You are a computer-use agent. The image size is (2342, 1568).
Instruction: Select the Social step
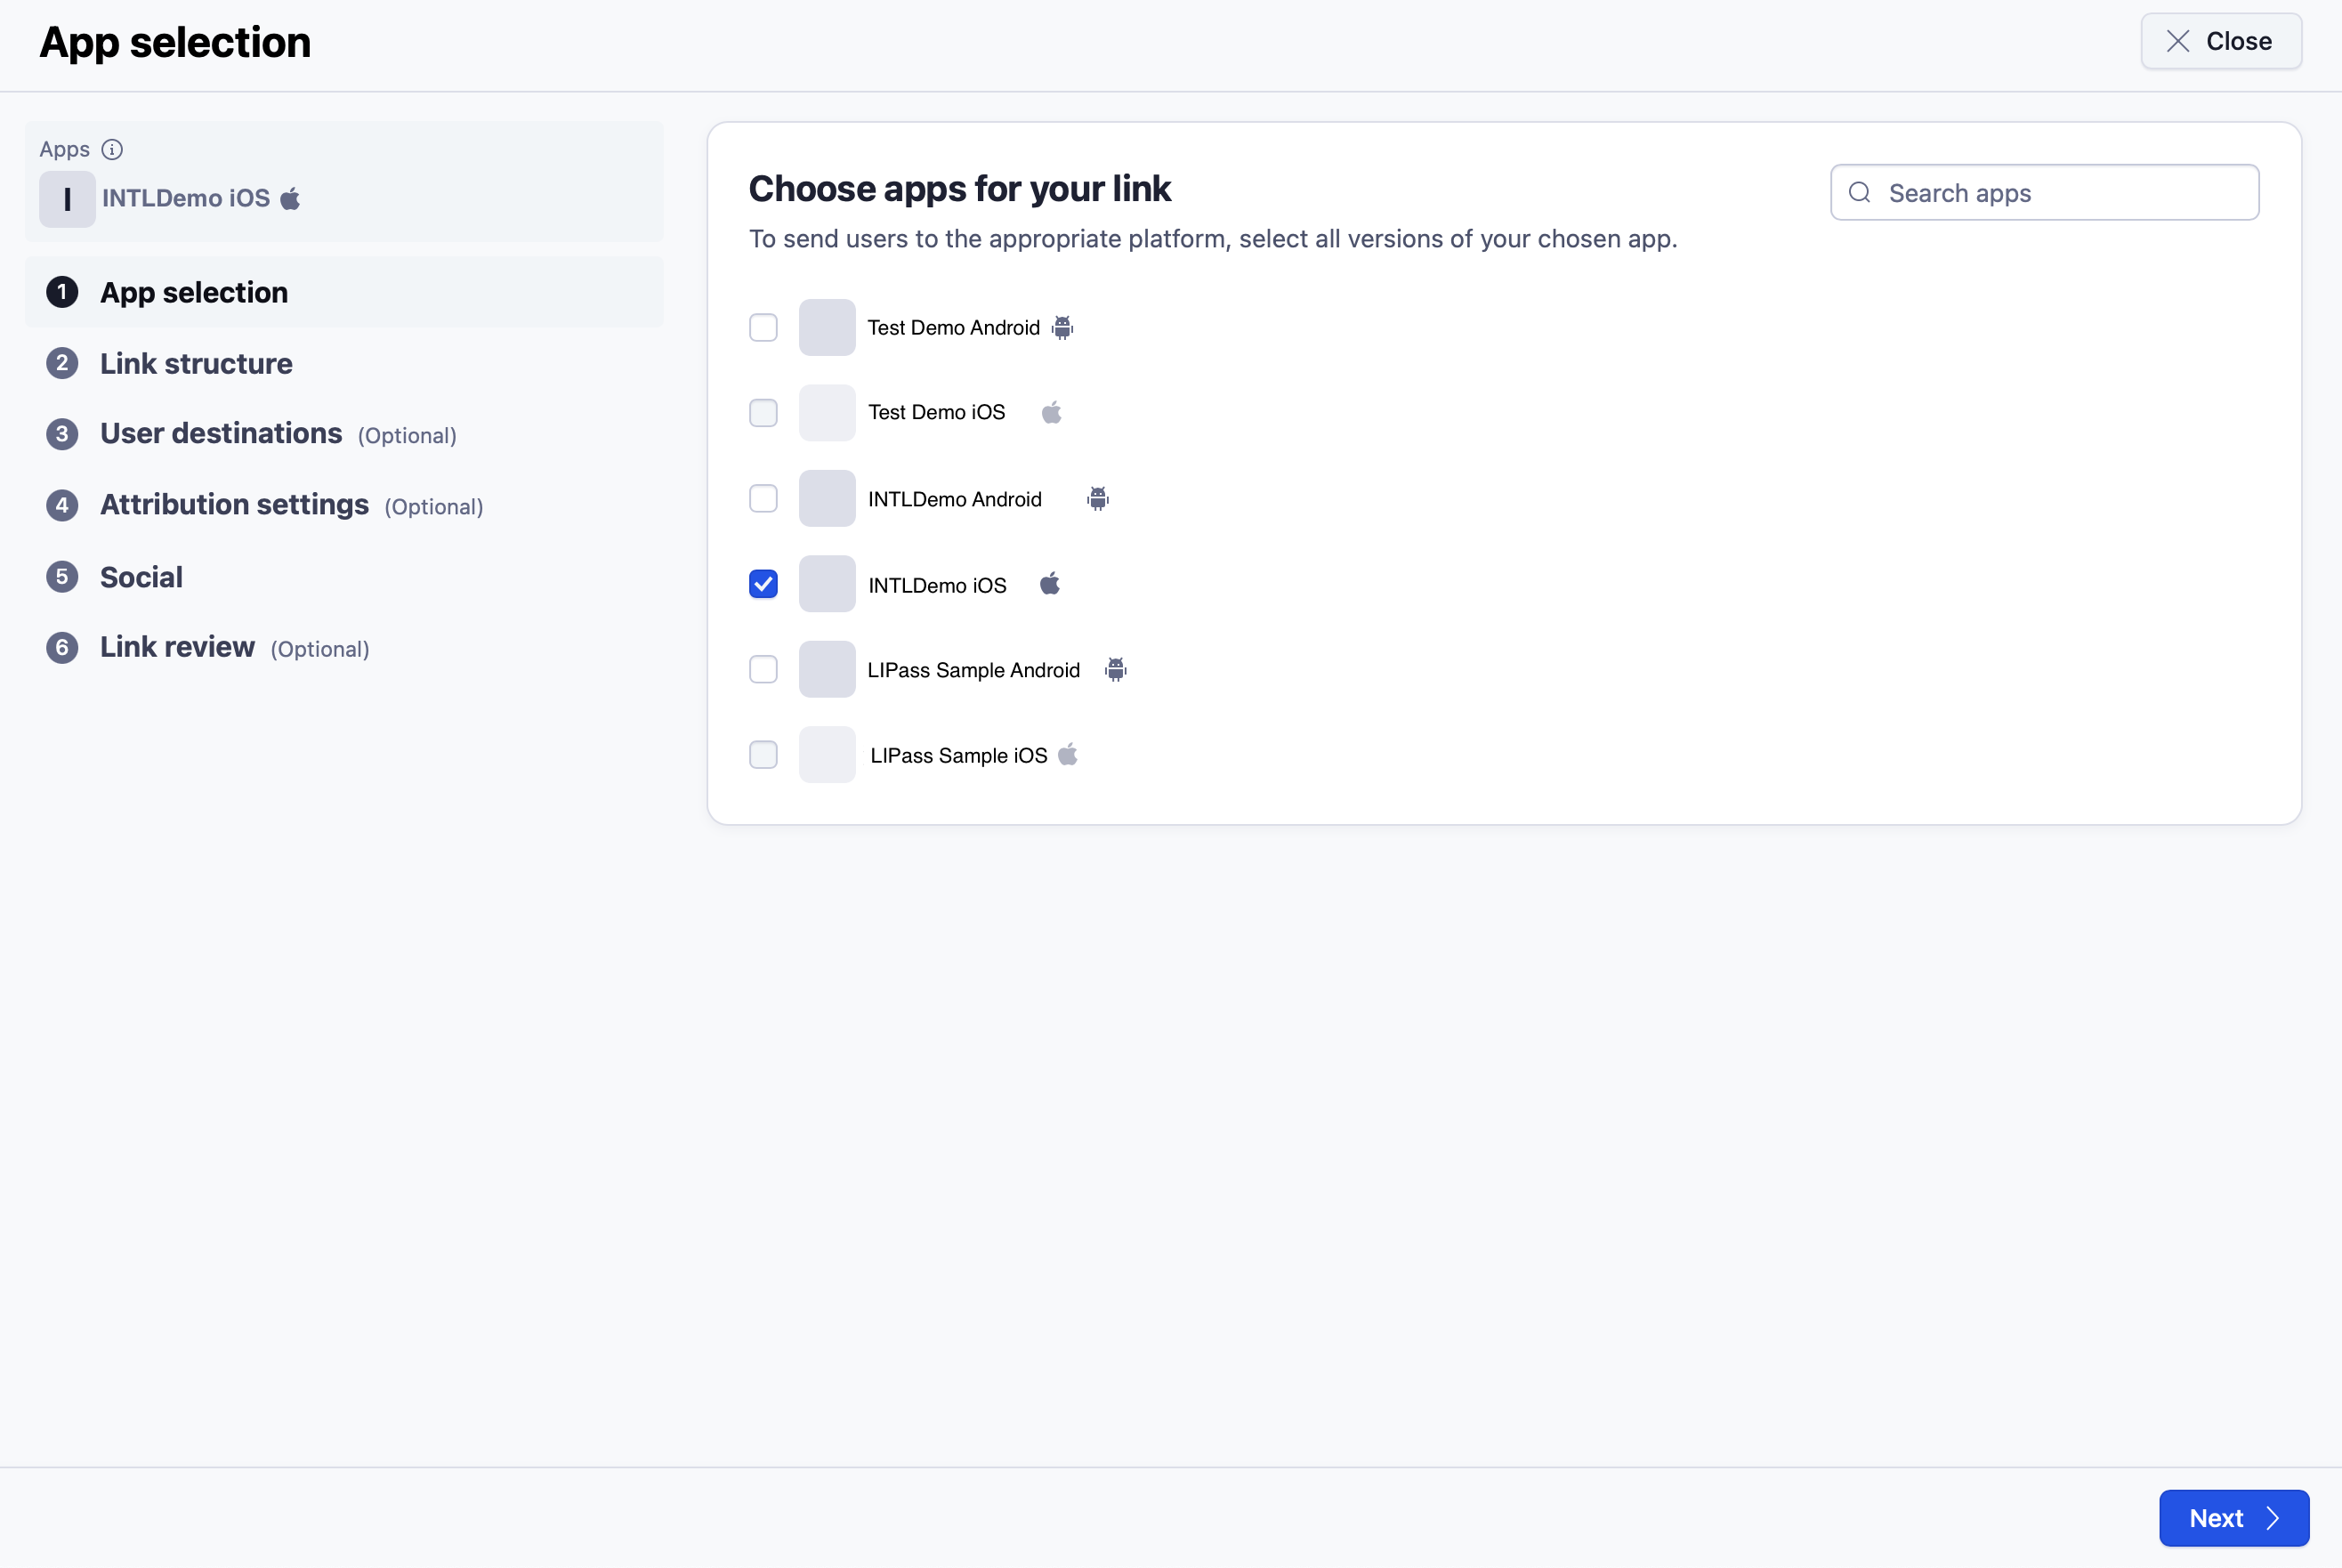(141, 577)
